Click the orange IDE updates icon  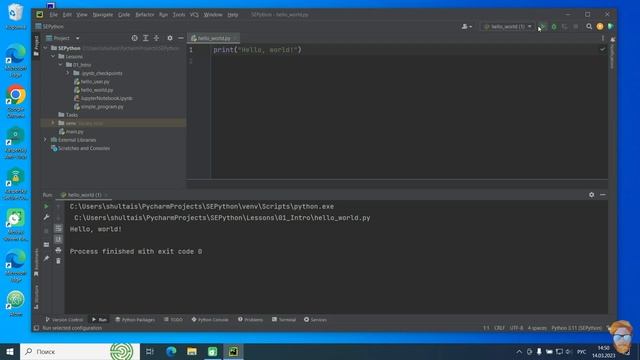(600, 27)
